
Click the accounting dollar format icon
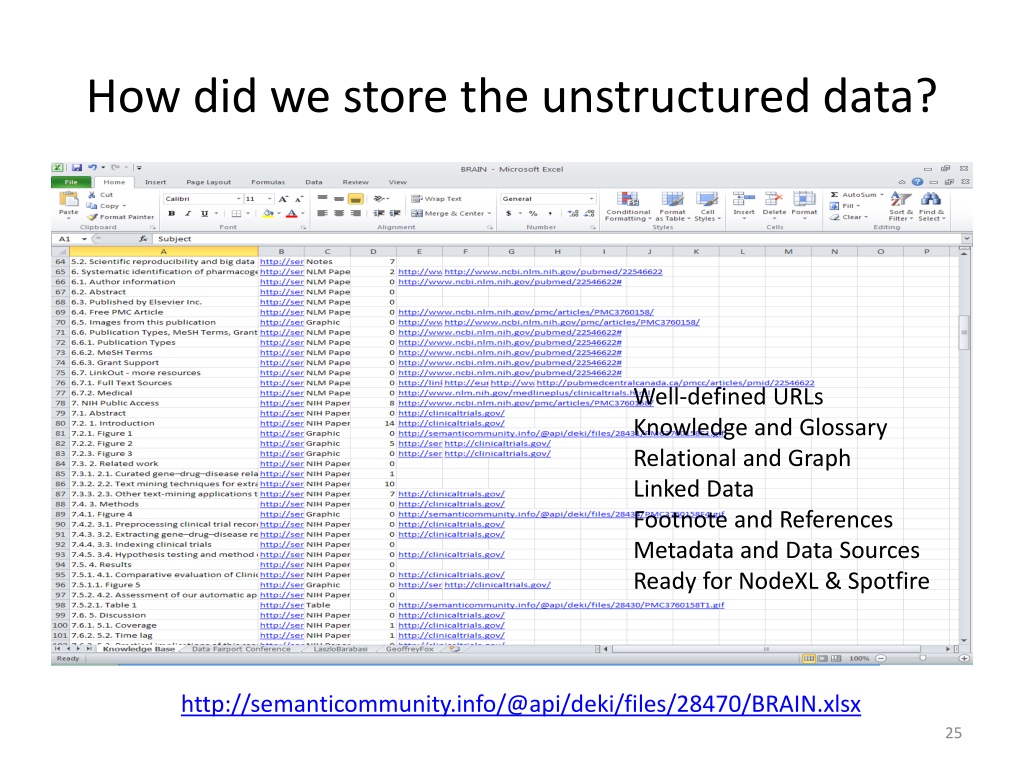coord(509,213)
